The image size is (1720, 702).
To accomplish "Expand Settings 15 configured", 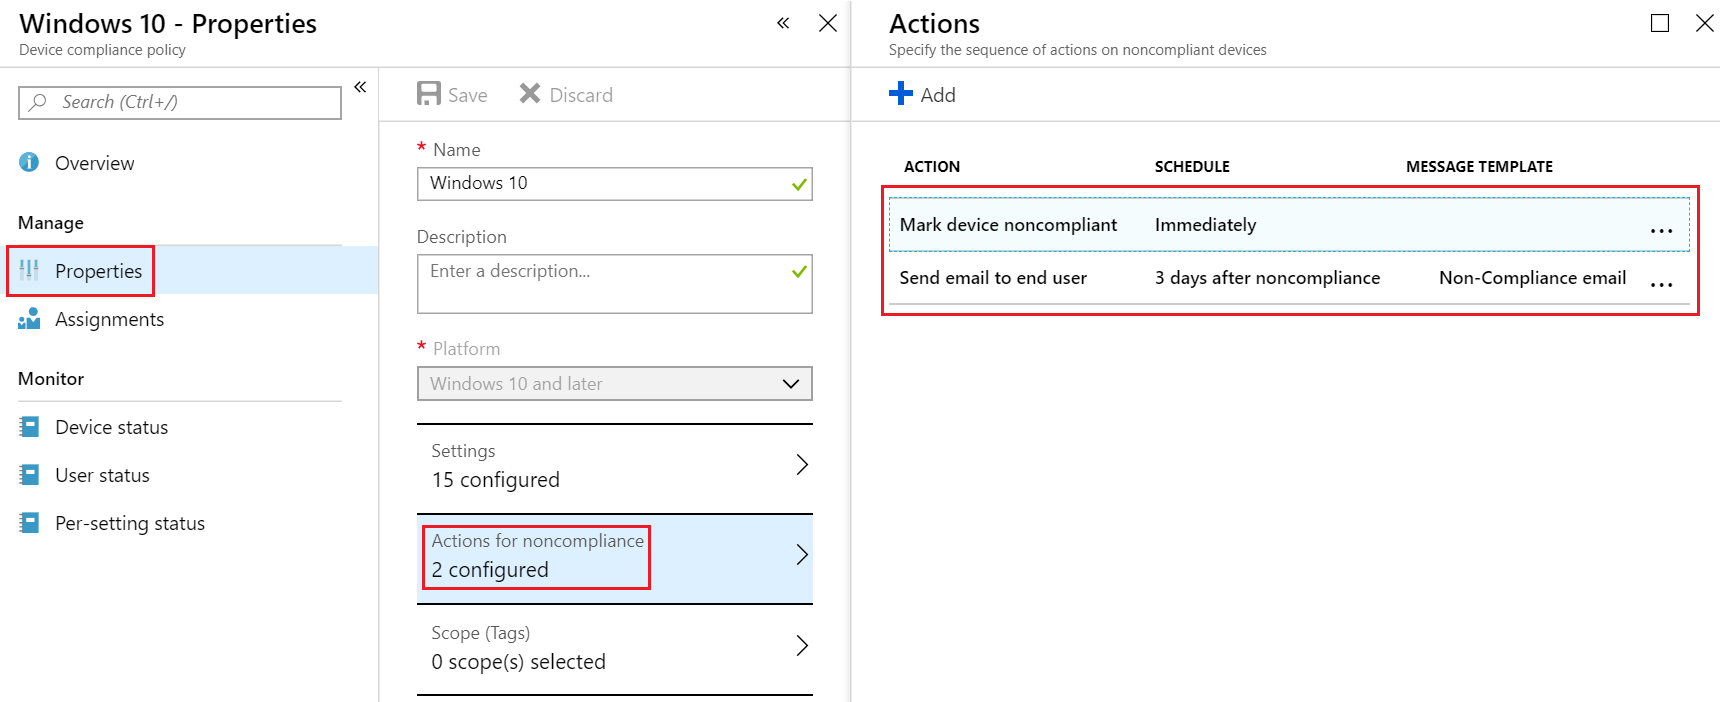I will coord(614,466).
